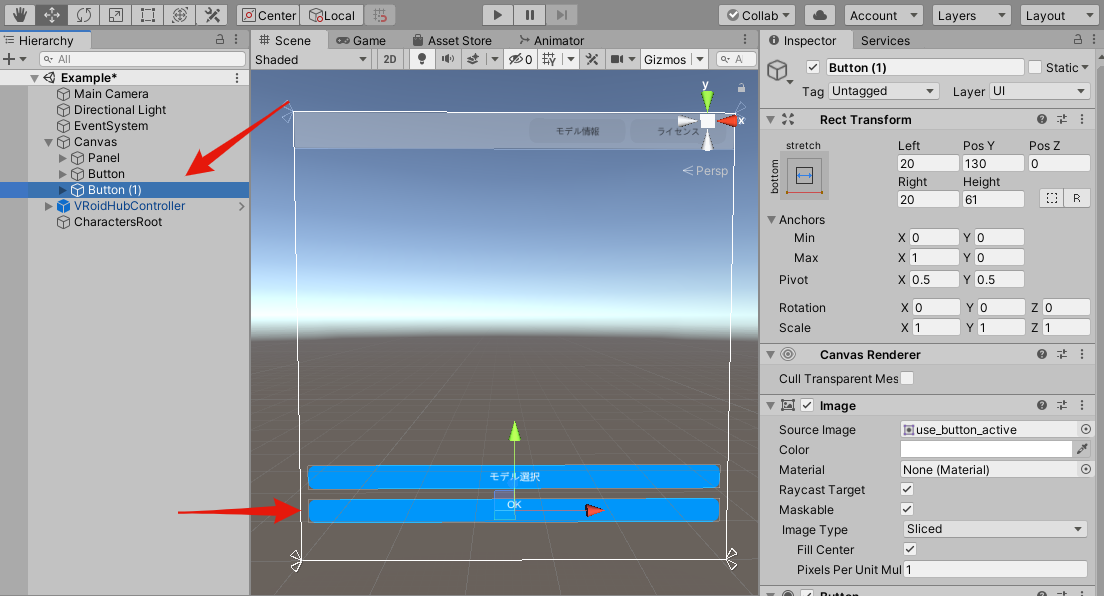Image resolution: width=1104 pixels, height=596 pixels.
Task: Select CharactersRoot in Hierarchy
Action: (x=118, y=222)
